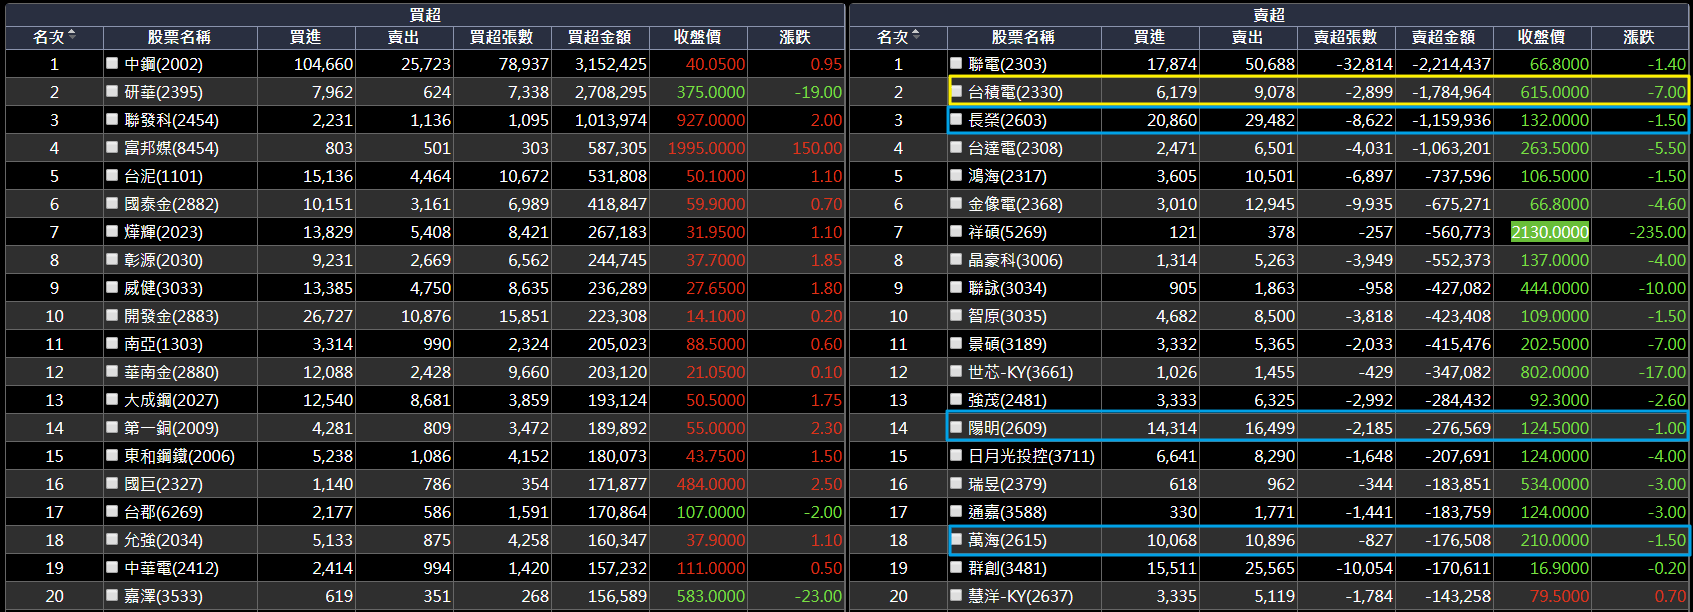Sort 買超 table by 名次 sort arrow

click(72, 36)
